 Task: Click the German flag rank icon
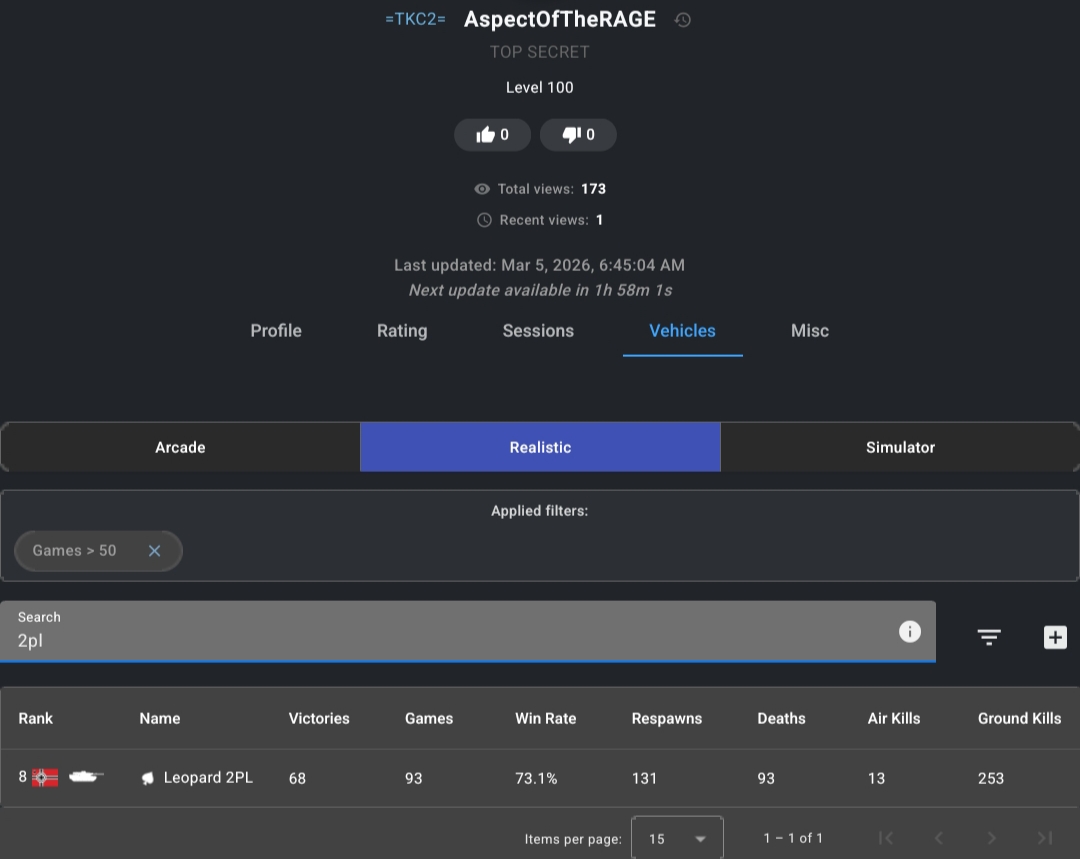[x=45, y=777]
